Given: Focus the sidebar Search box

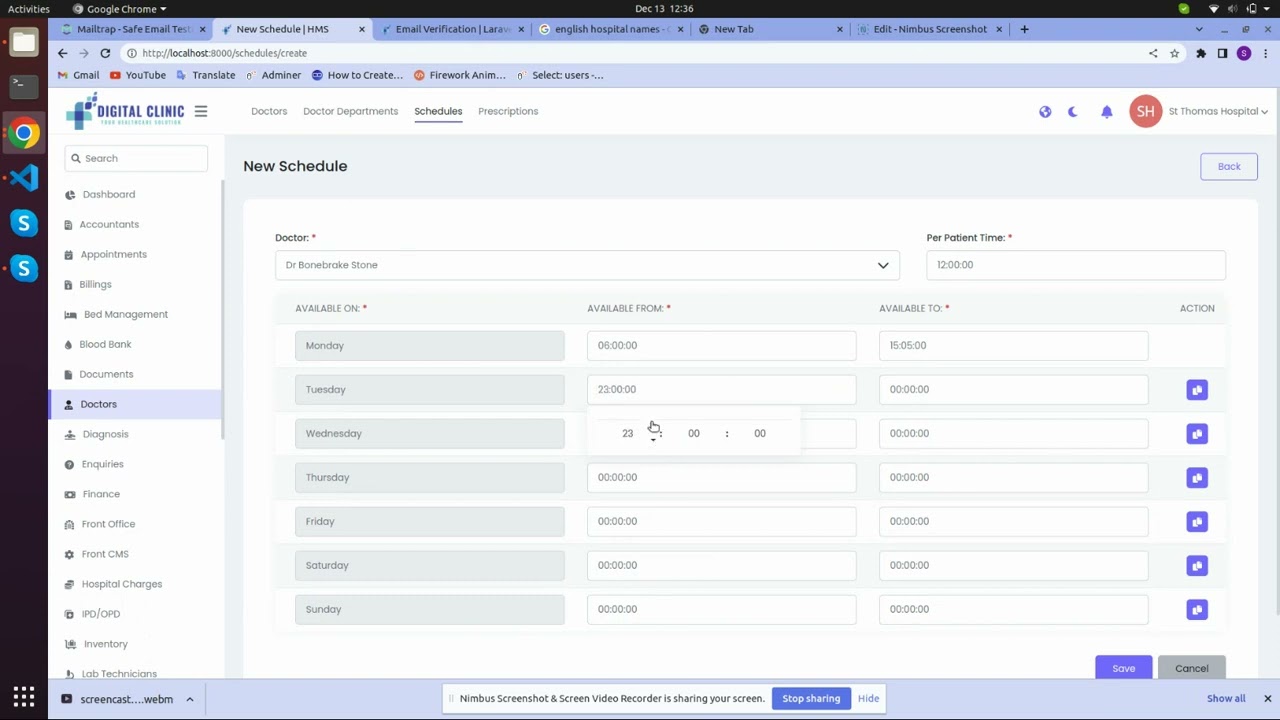Looking at the screenshot, I should click(136, 158).
